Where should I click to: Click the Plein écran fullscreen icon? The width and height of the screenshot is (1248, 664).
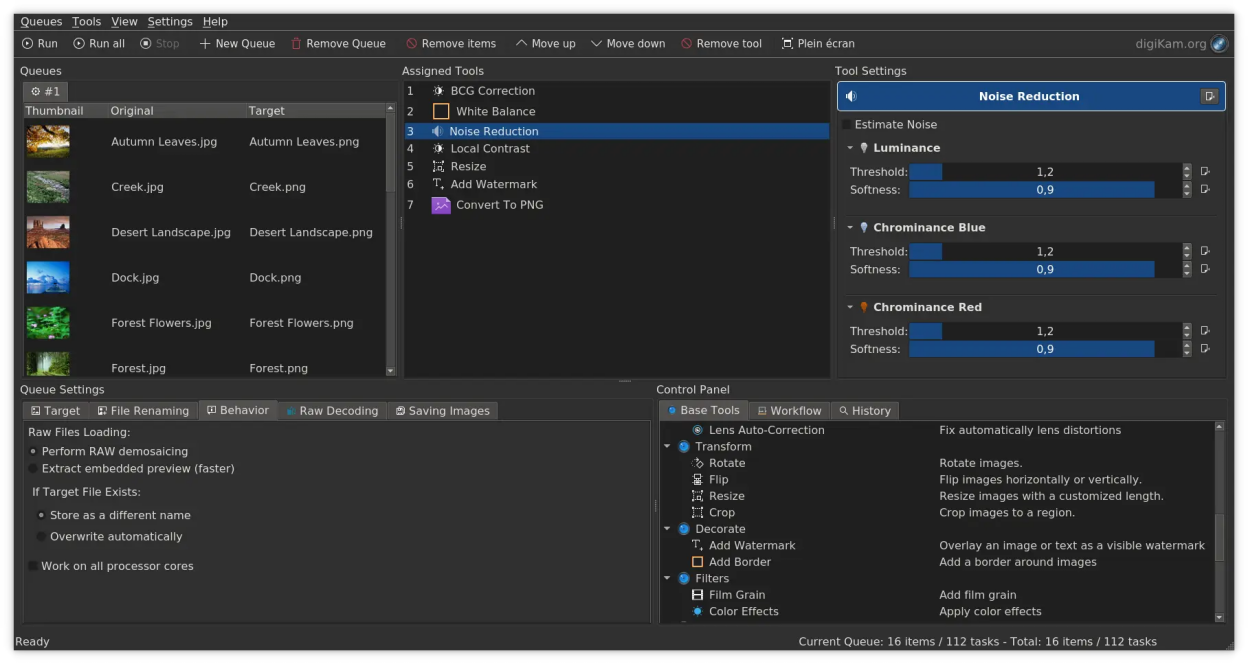[x=787, y=44]
